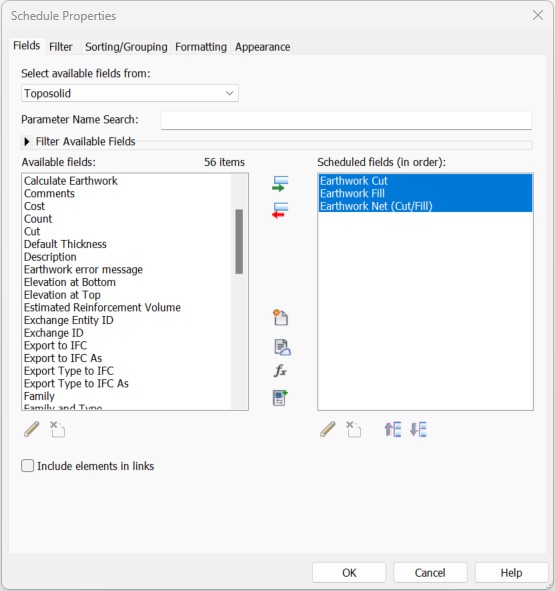Click delete parameter icon under Available fields

pos(58,429)
